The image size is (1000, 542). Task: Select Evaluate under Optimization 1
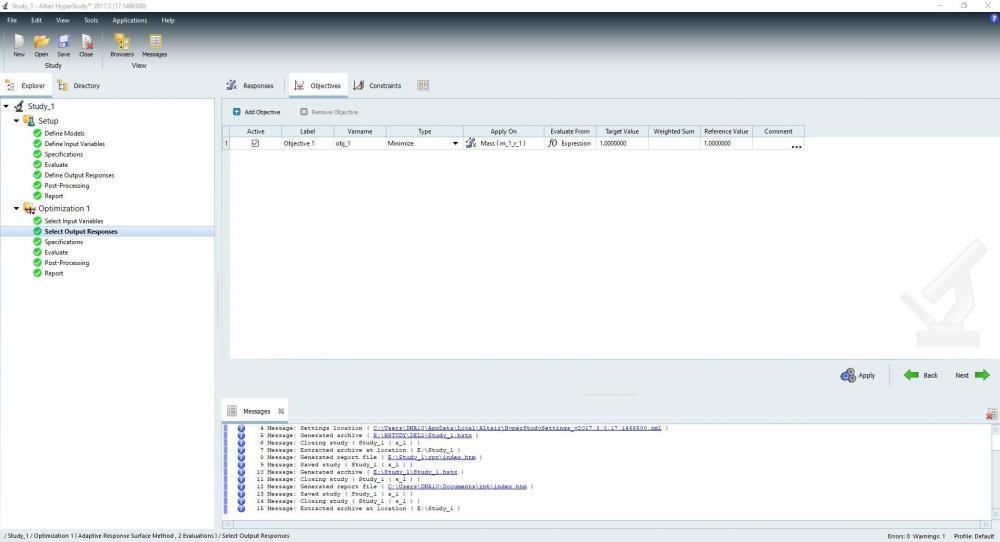pyautogui.click(x=56, y=252)
